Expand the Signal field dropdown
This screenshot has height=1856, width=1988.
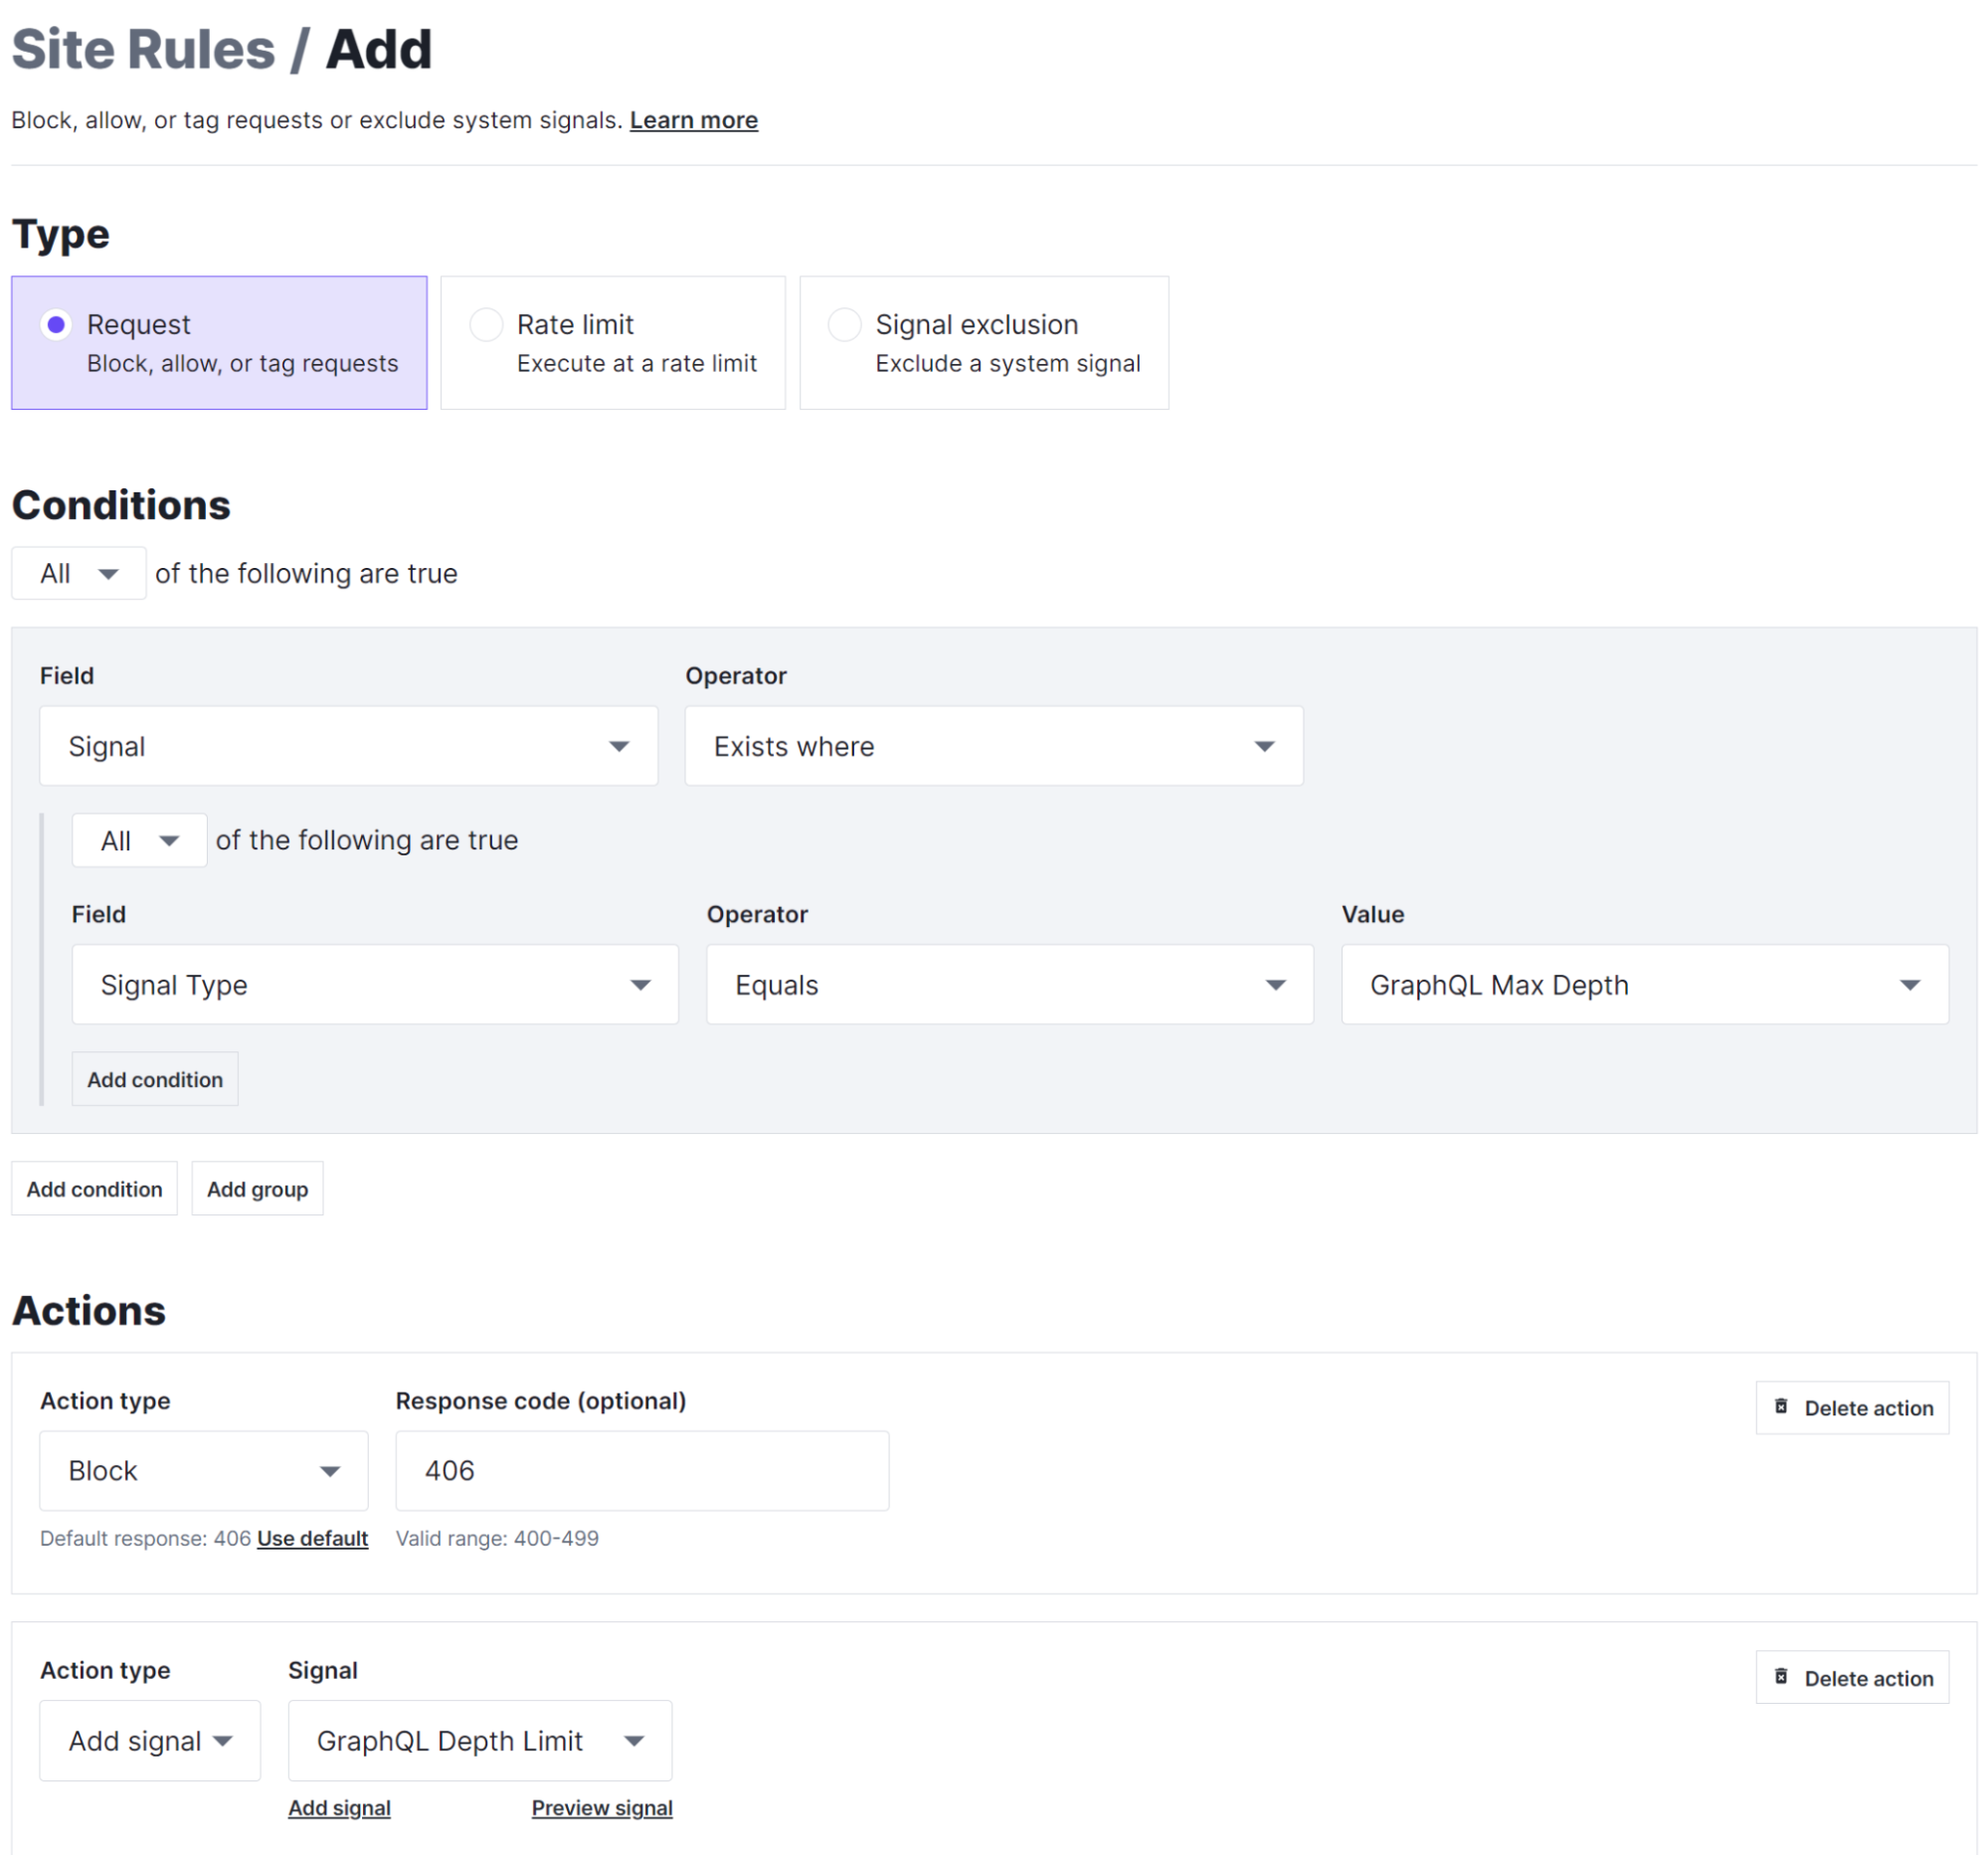pyautogui.click(x=349, y=746)
